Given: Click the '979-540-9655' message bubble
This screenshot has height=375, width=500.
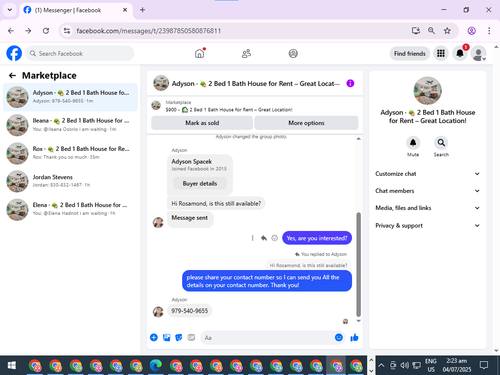Looking at the screenshot, I should 189,311.
